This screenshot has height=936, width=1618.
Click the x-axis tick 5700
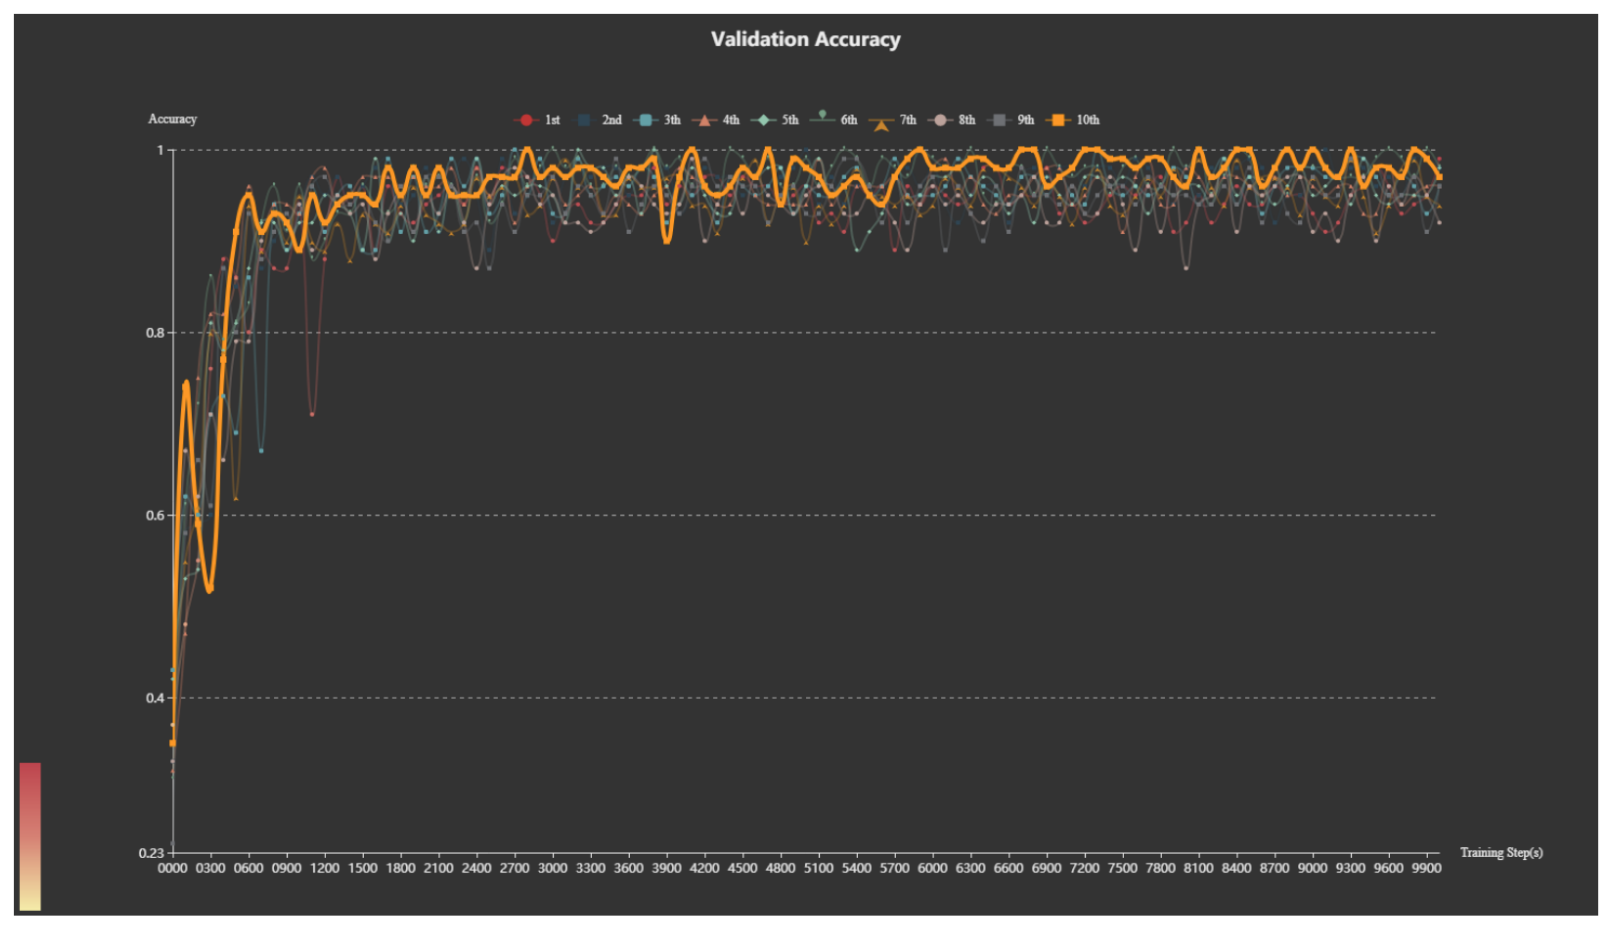[894, 869]
